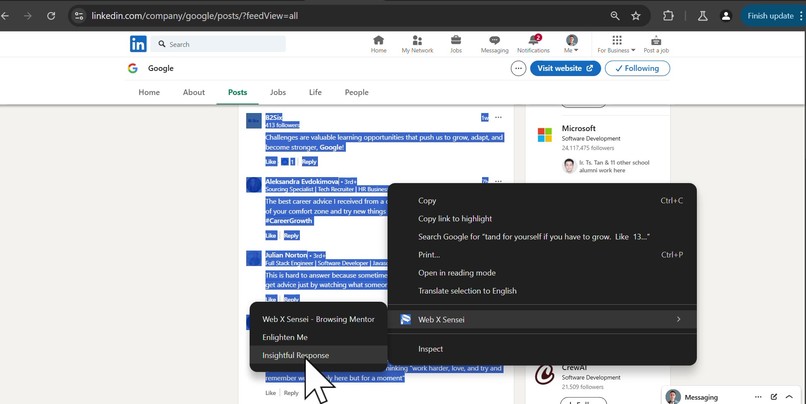806x404 pixels.
Task: Open the Me profile menu
Action: 572,44
